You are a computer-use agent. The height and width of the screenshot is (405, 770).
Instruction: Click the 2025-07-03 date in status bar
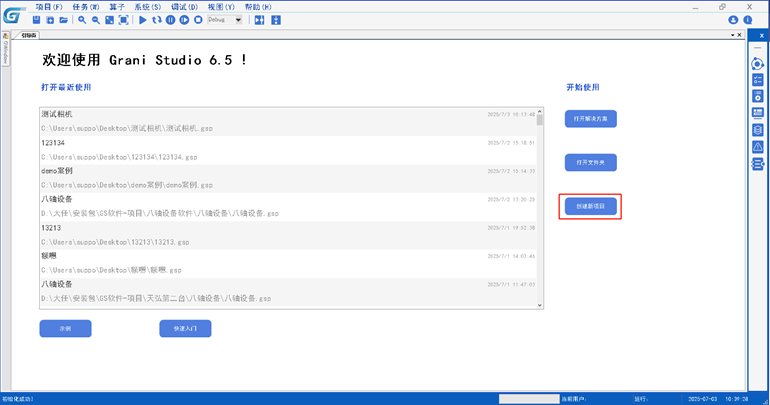click(702, 399)
